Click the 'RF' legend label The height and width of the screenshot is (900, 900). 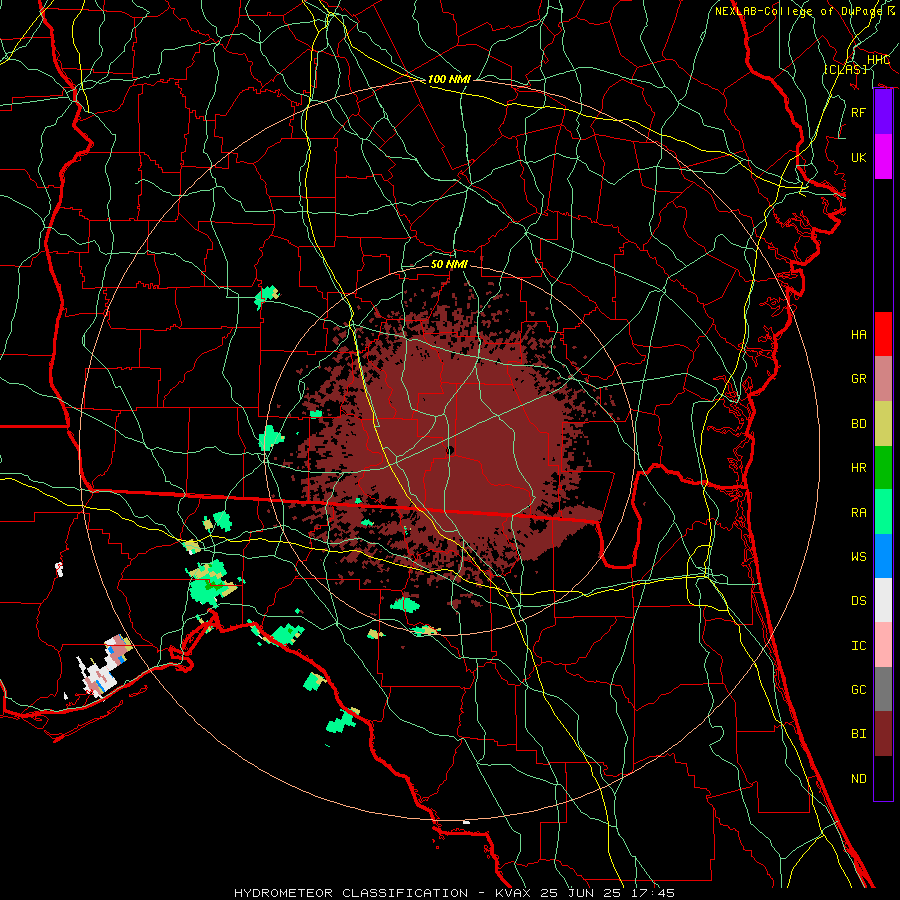858,112
